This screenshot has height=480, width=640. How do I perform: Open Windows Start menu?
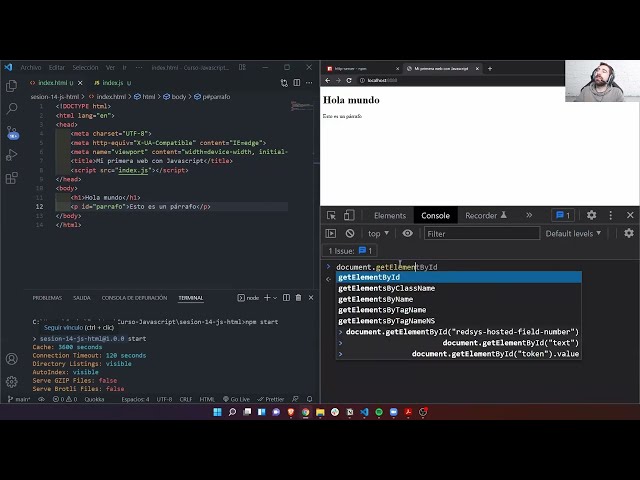tap(218, 412)
